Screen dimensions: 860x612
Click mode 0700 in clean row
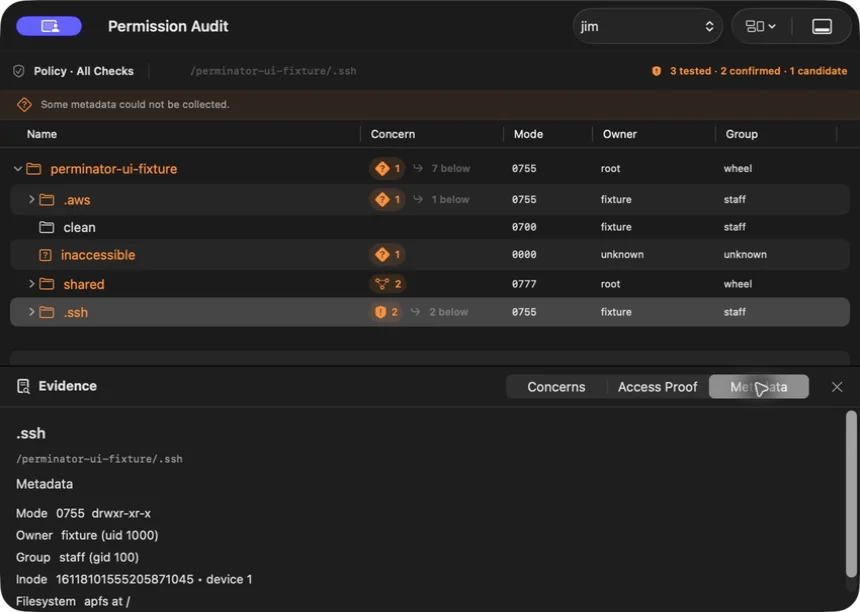[x=524, y=227]
